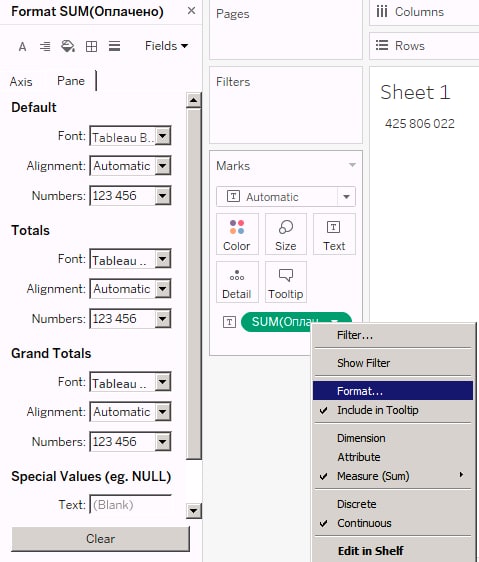Click the Tooltip marks button
Viewport: 479px width, 562px height.
click(x=286, y=282)
